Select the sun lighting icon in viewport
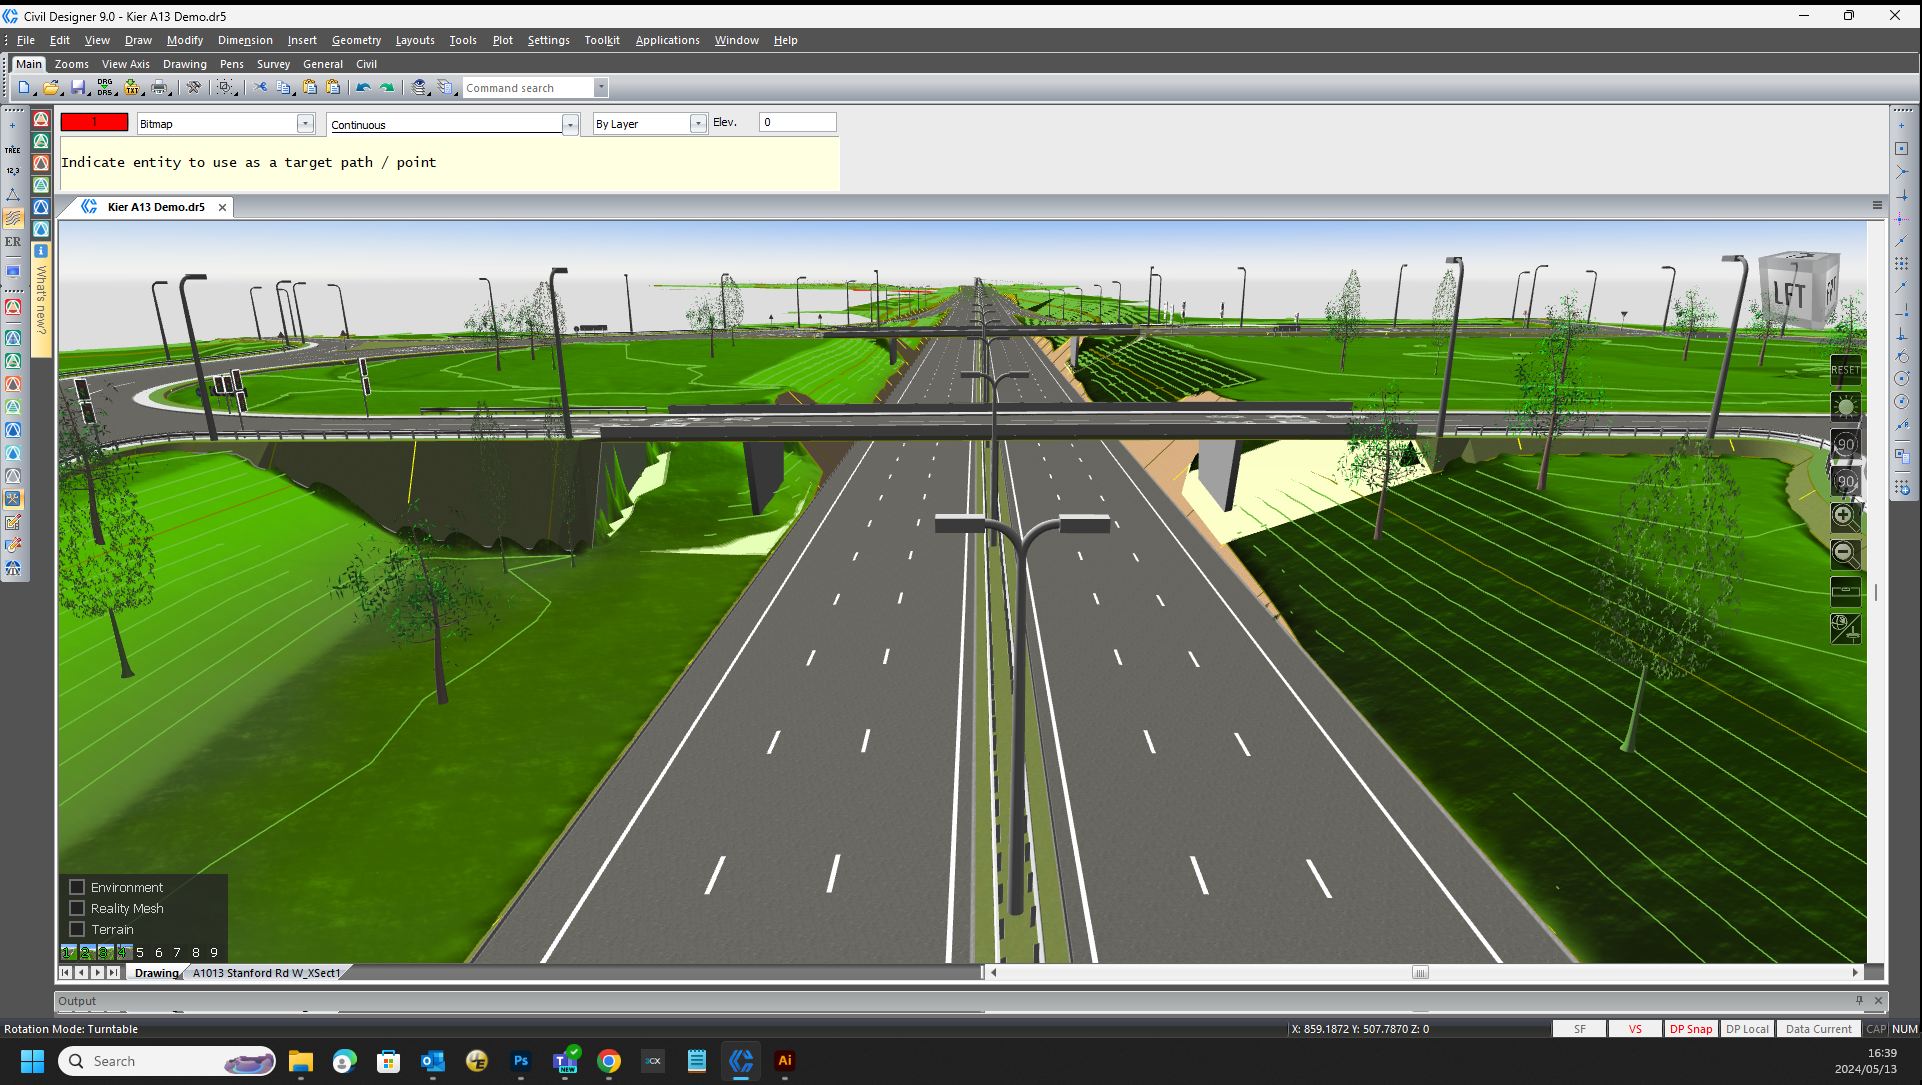 [1844, 405]
